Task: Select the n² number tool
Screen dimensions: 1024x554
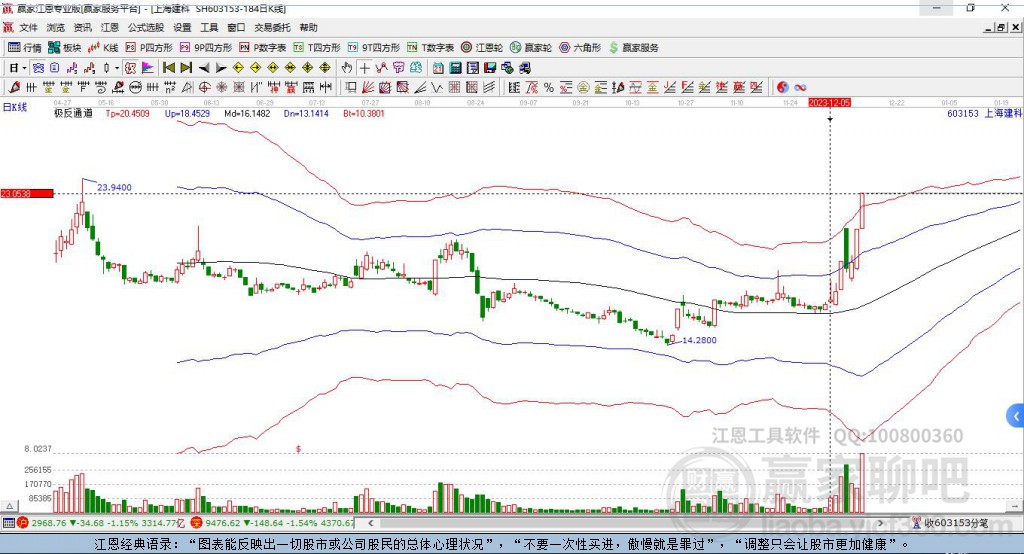Action: (x=170, y=88)
